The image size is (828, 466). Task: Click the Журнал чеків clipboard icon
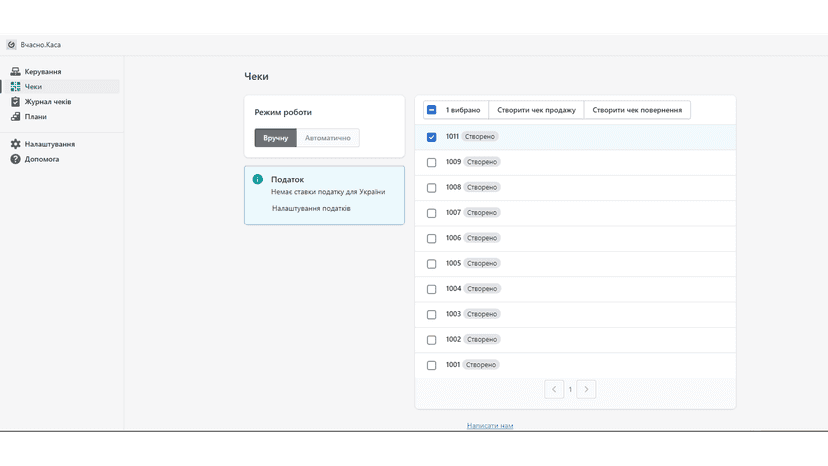15,101
